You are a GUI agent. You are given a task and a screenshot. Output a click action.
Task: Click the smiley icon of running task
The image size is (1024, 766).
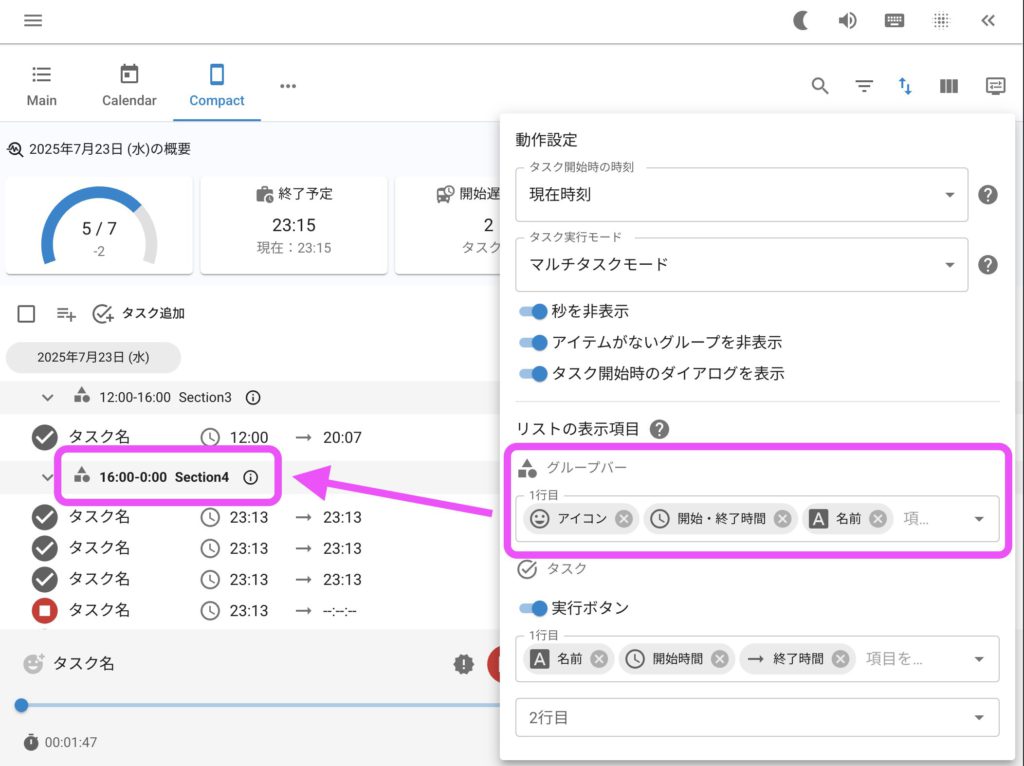(33, 663)
